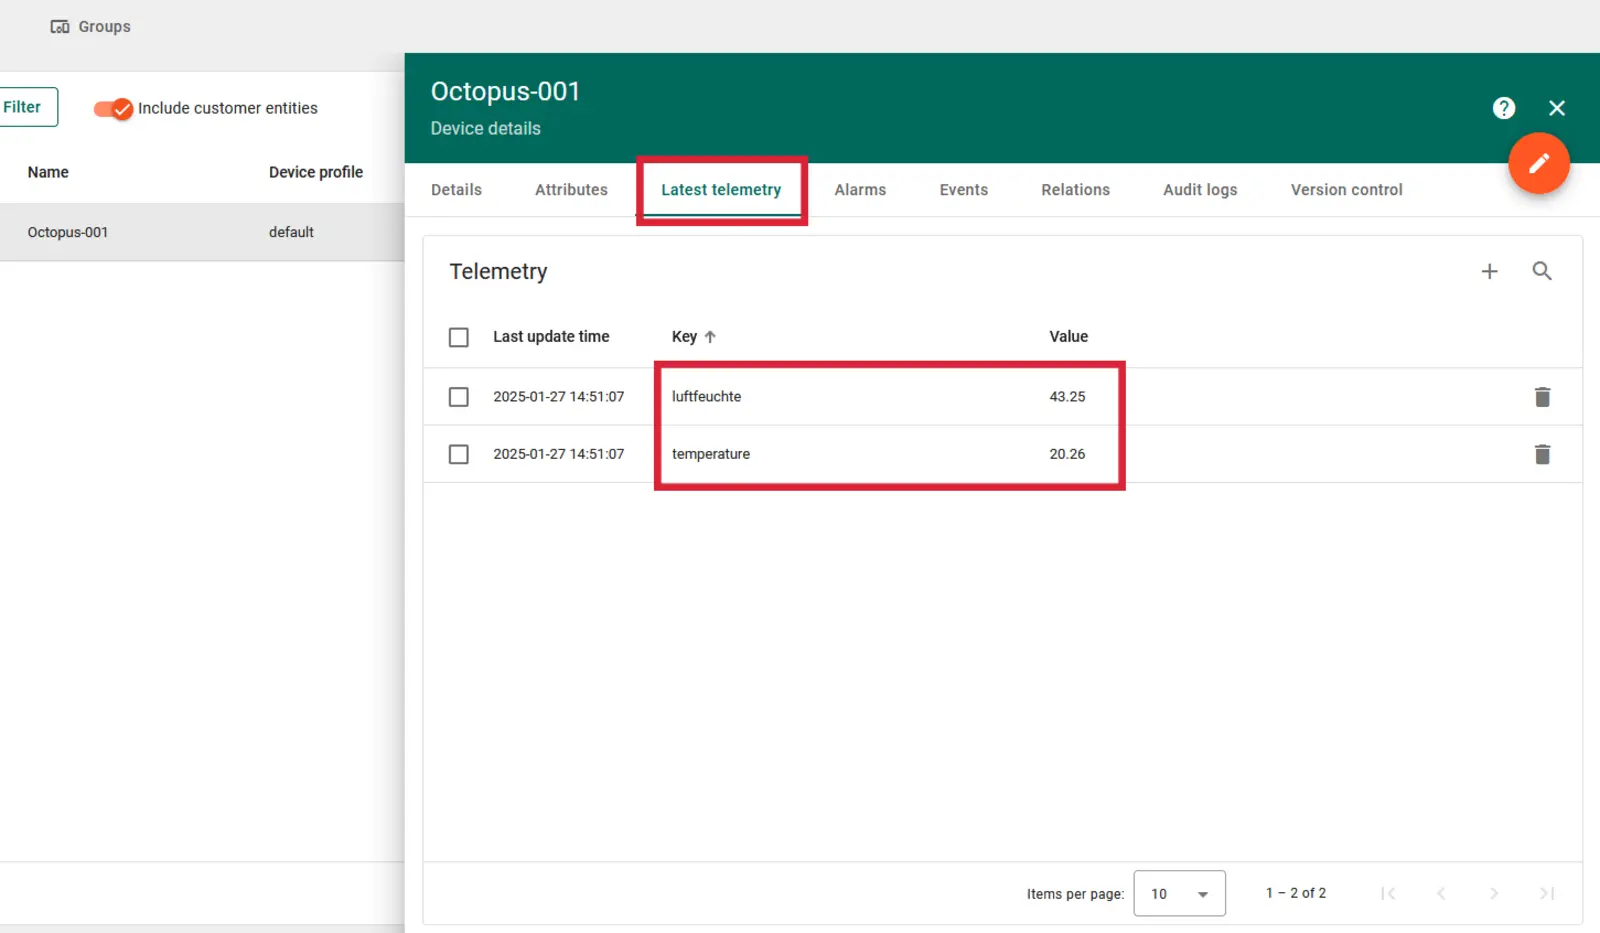
Task: Switch to the Attributes tab
Action: pos(571,190)
